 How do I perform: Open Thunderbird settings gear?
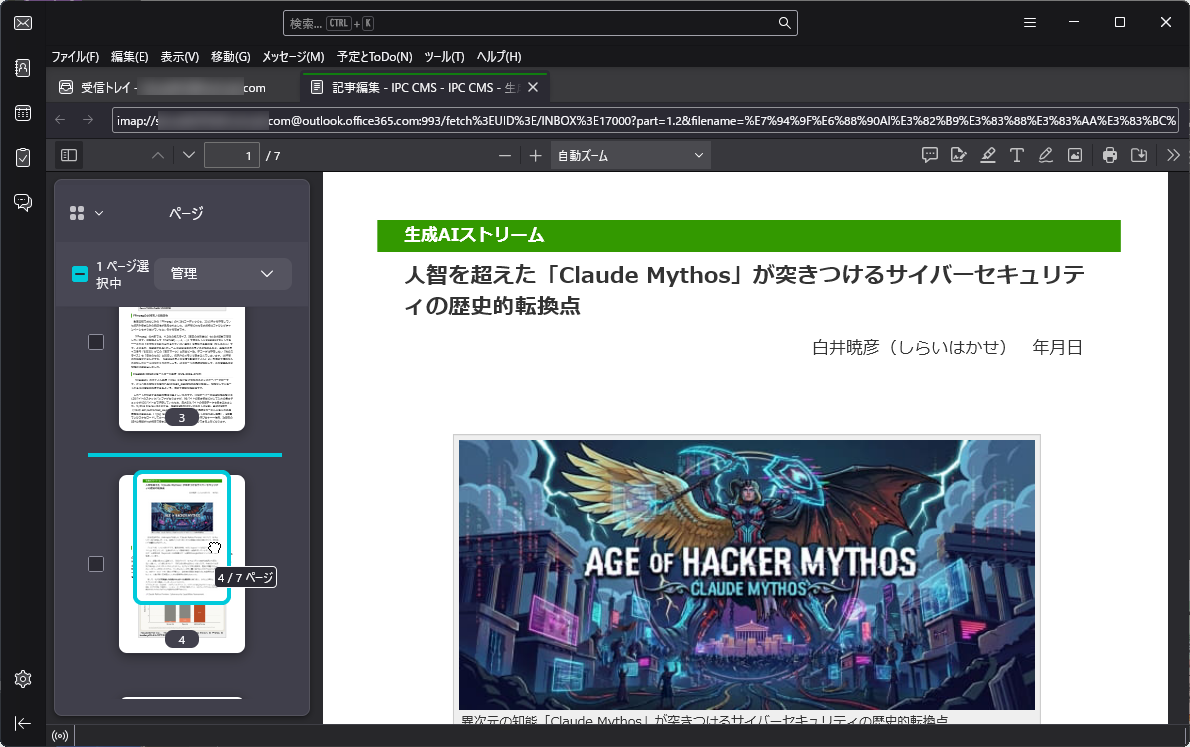[22, 678]
